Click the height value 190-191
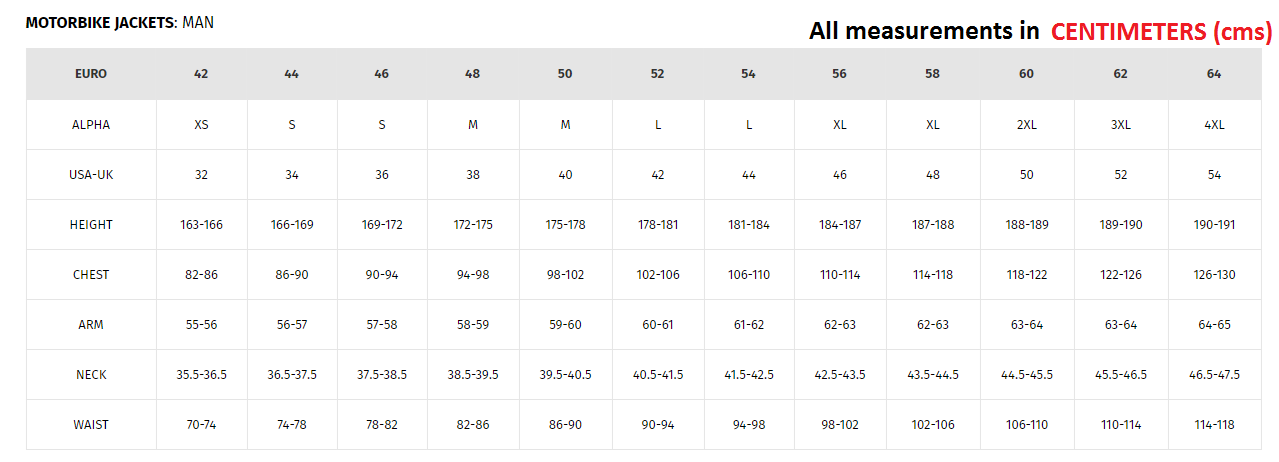Screen dimensions: 1279x462 pyautogui.click(x=1214, y=225)
